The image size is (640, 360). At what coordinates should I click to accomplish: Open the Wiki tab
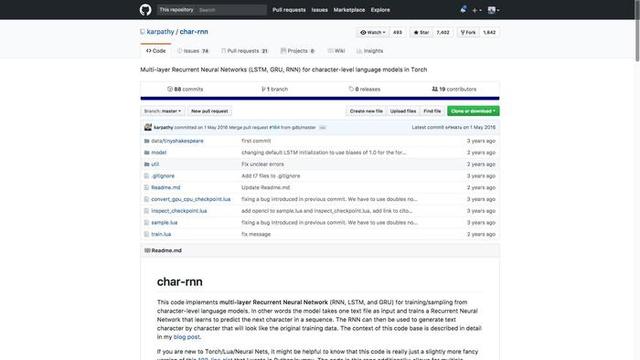336,51
